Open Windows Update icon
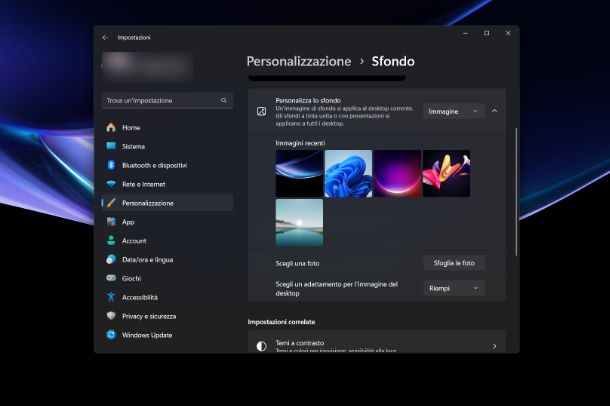Viewport: 610px width, 406px height. 111,335
